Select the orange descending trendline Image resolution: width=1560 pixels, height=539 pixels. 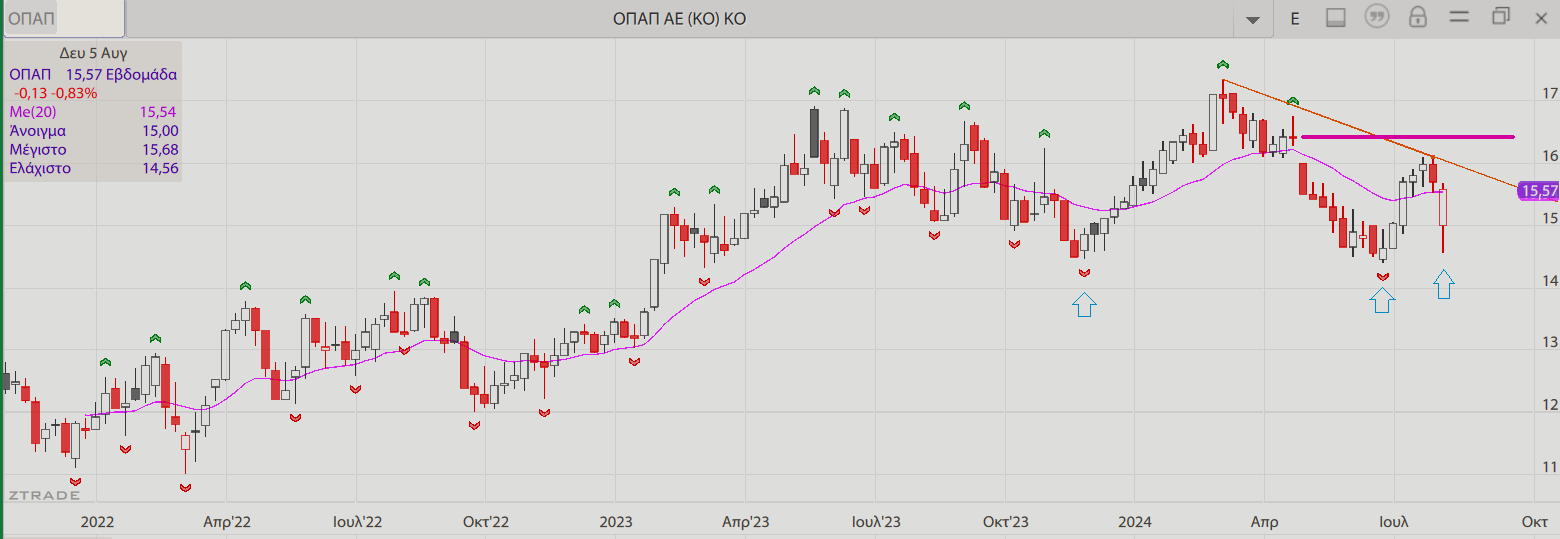(1370, 133)
